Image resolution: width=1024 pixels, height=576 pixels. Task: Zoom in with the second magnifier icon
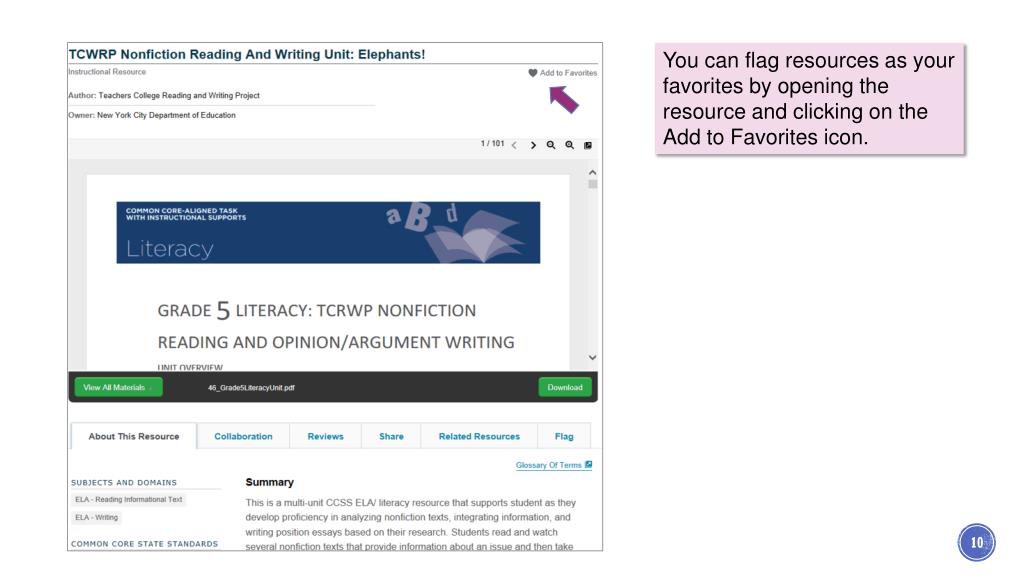(x=569, y=145)
